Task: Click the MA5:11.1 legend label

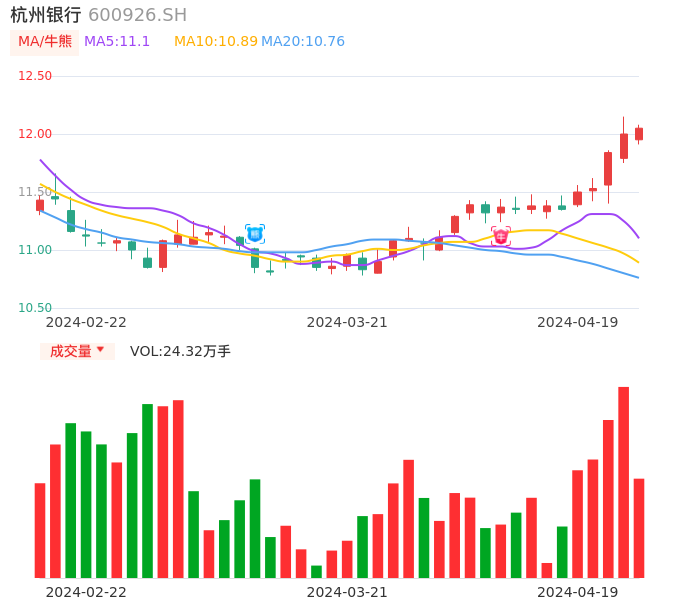Action: click(x=117, y=42)
